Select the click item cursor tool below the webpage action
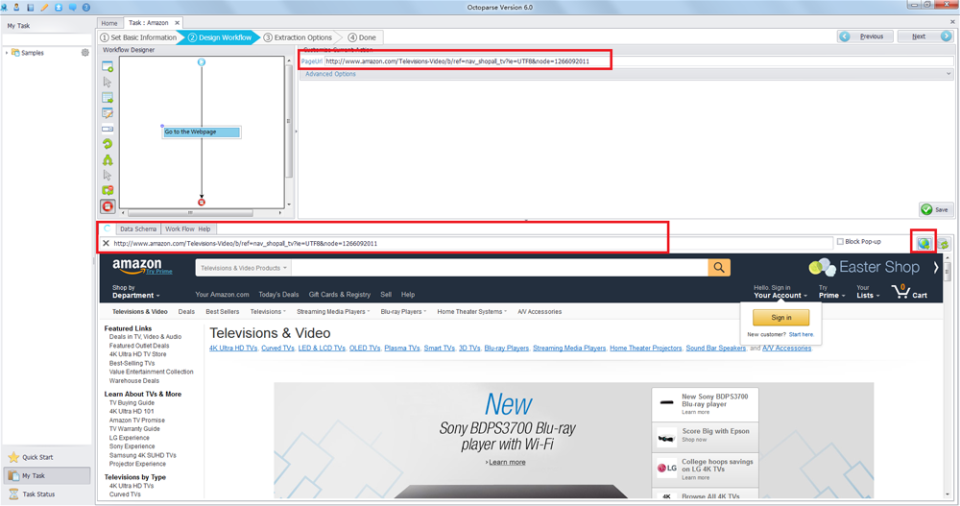Image resolution: width=960 pixels, height=506 pixels. [x=108, y=82]
